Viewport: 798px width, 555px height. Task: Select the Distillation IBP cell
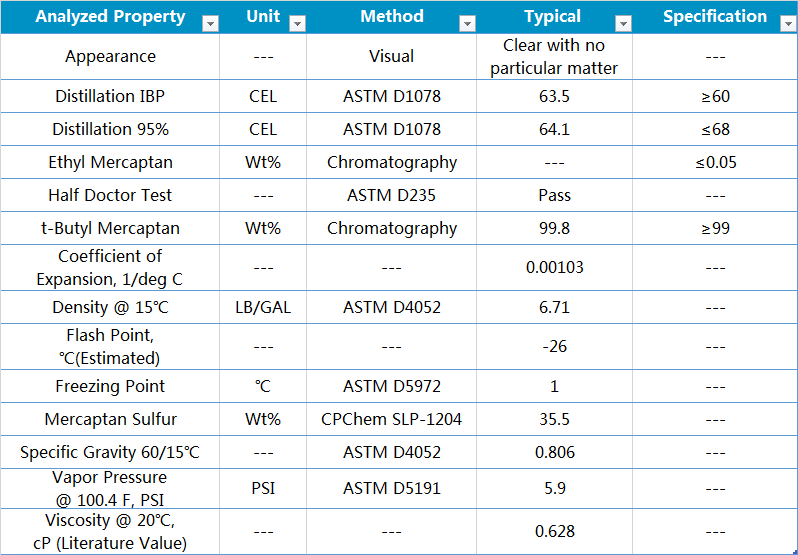click(x=110, y=96)
